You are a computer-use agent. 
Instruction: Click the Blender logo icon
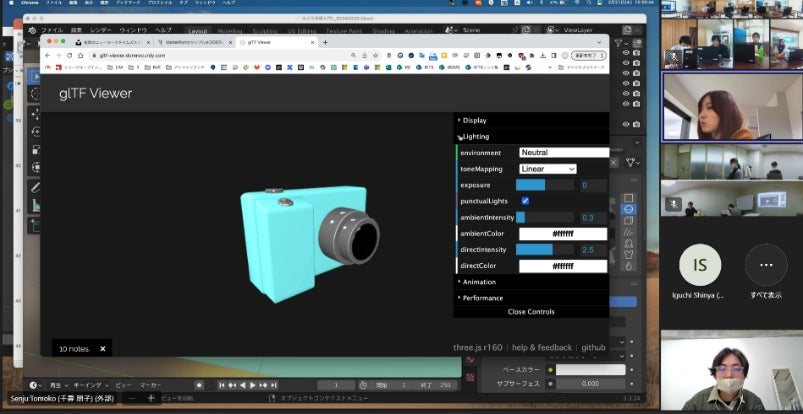coord(32,30)
